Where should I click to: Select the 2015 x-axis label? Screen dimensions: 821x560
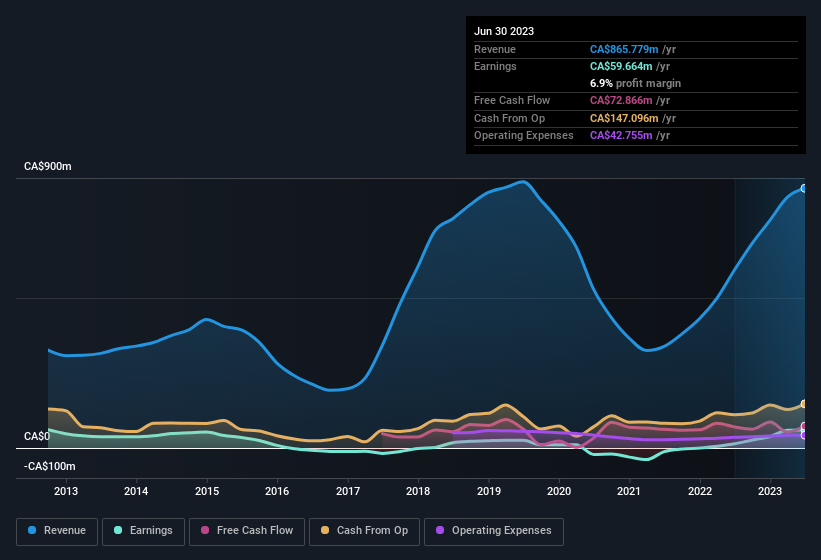pyautogui.click(x=207, y=491)
